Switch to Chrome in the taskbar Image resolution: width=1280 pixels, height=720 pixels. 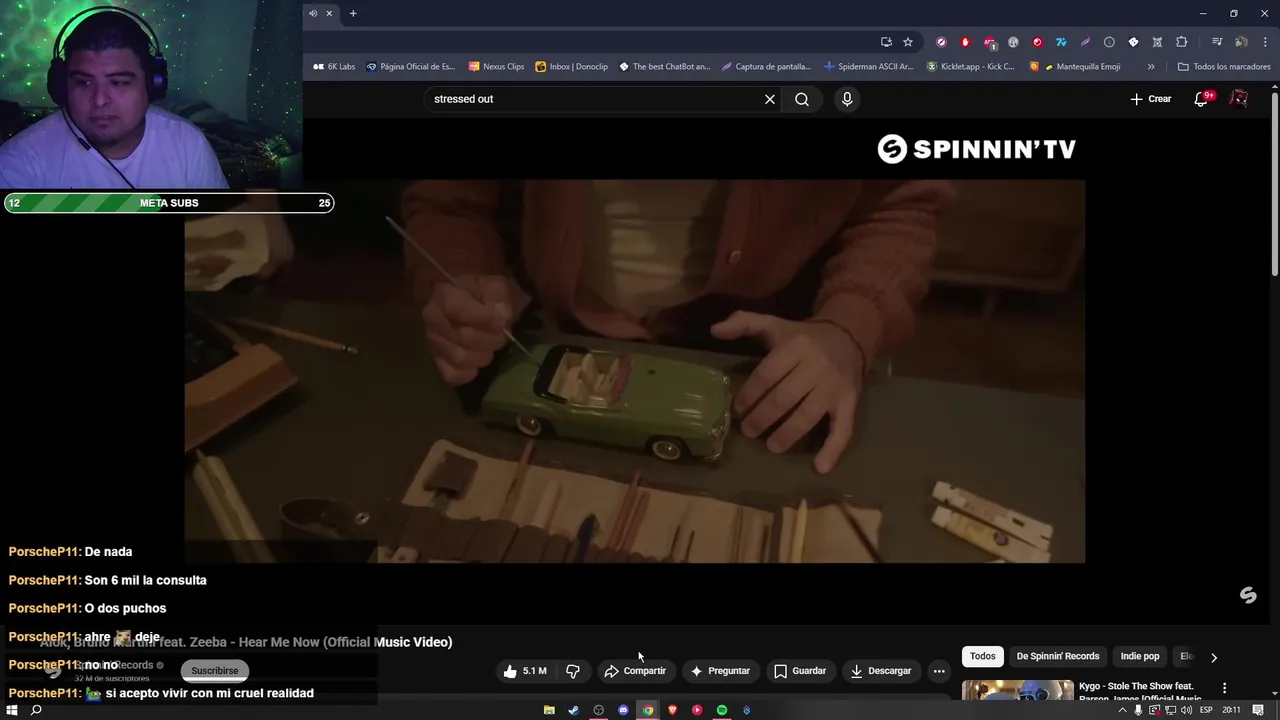pyautogui.click(x=648, y=710)
